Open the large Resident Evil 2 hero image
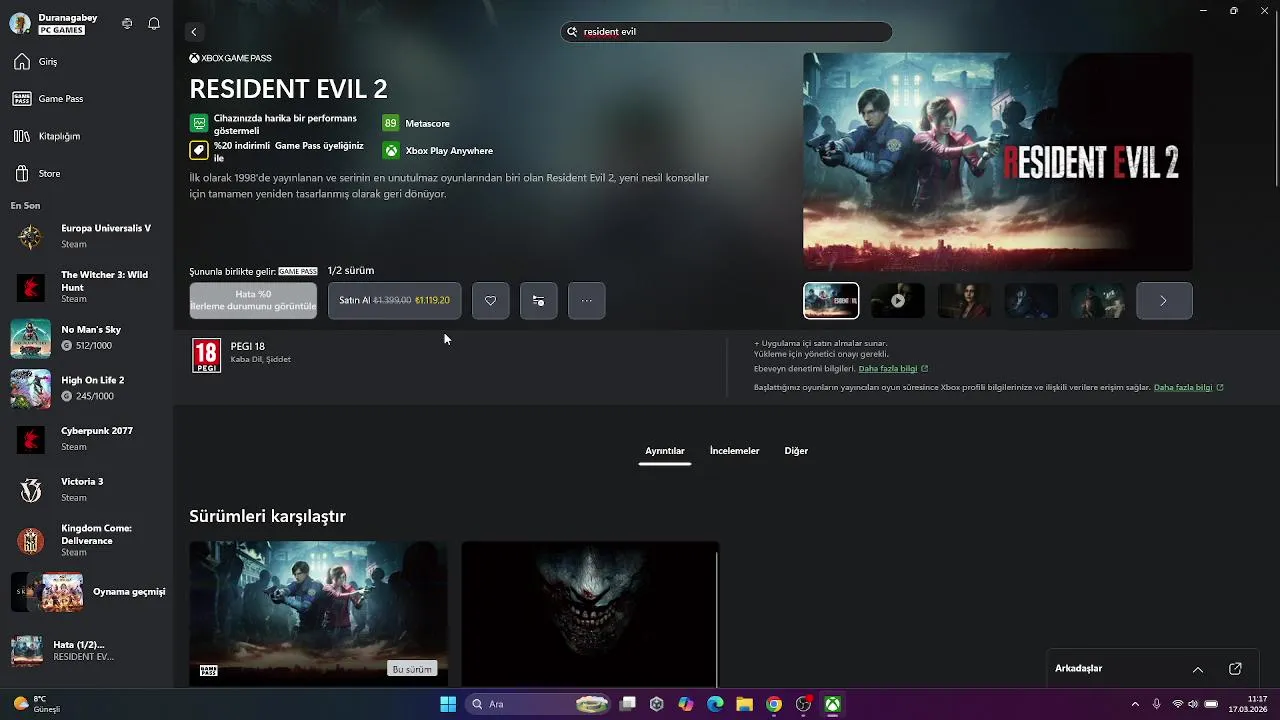This screenshot has width=1280, height=720. coord(997,161)
